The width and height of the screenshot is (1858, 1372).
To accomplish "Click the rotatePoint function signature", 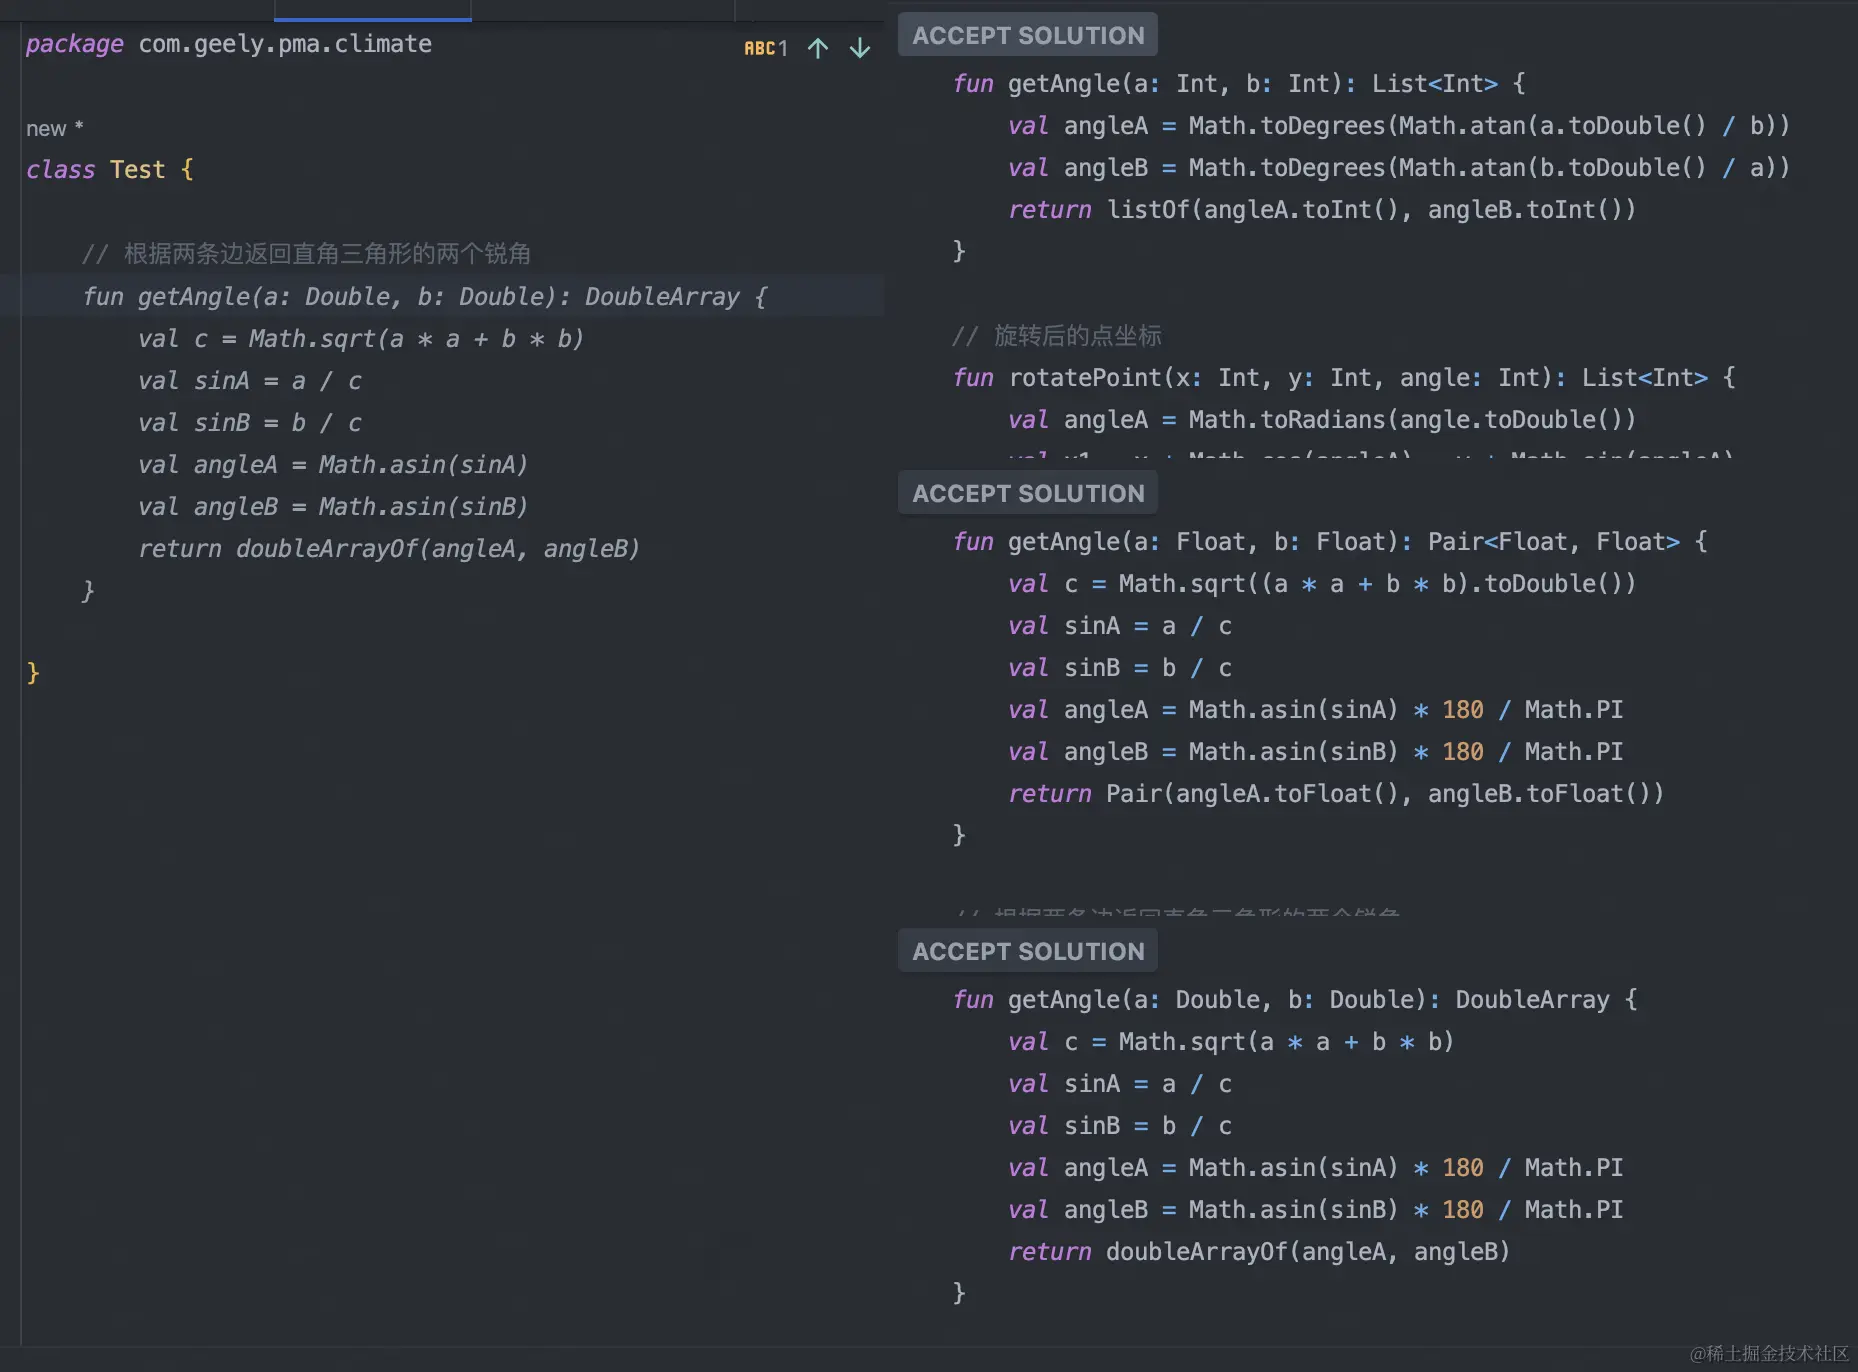I will pyautogui.click(x=1344, y=378).
